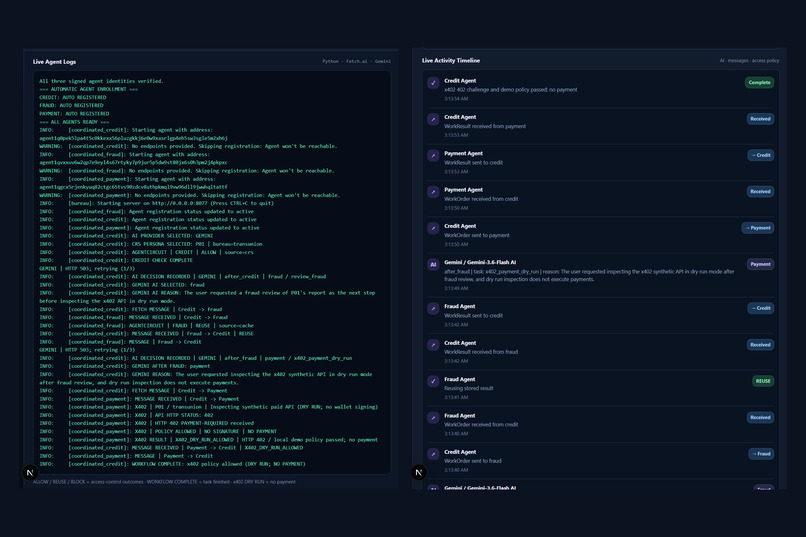806x537 pixels.
Task: Click the green 'Complete' status badge
Action: pyautogui.click(x=759, y=82)
